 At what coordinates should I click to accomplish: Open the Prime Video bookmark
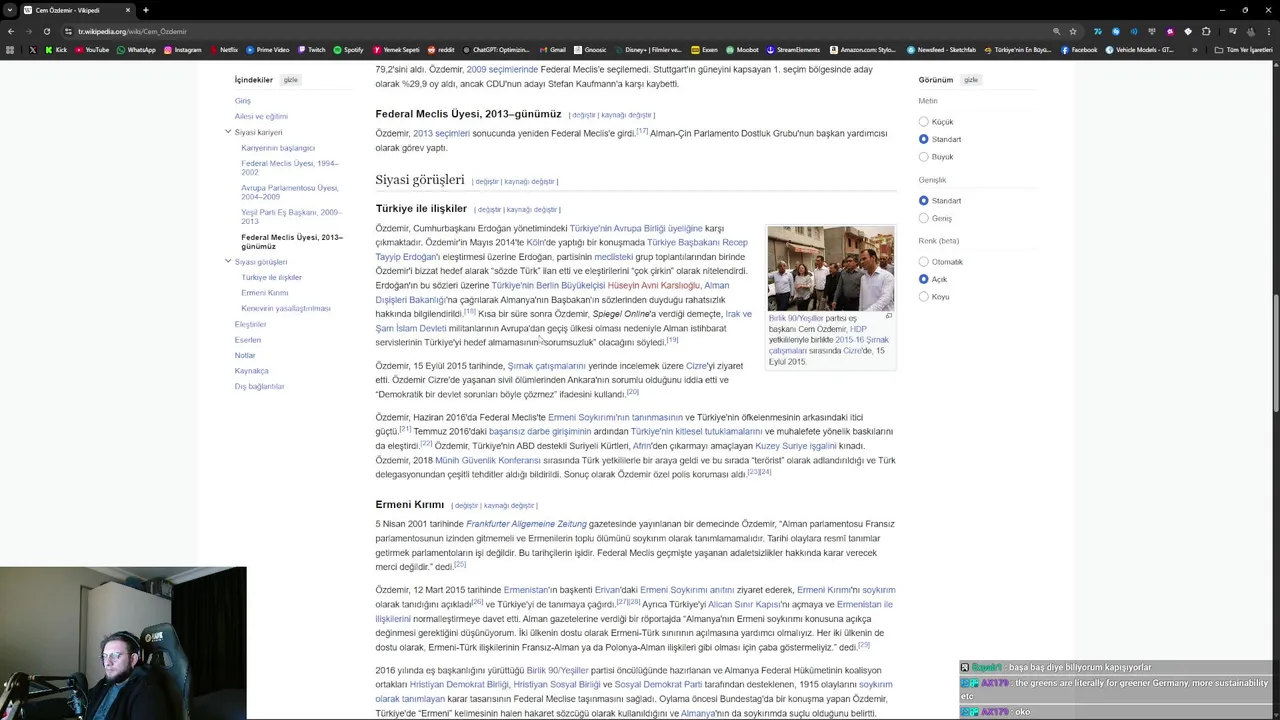268,49
